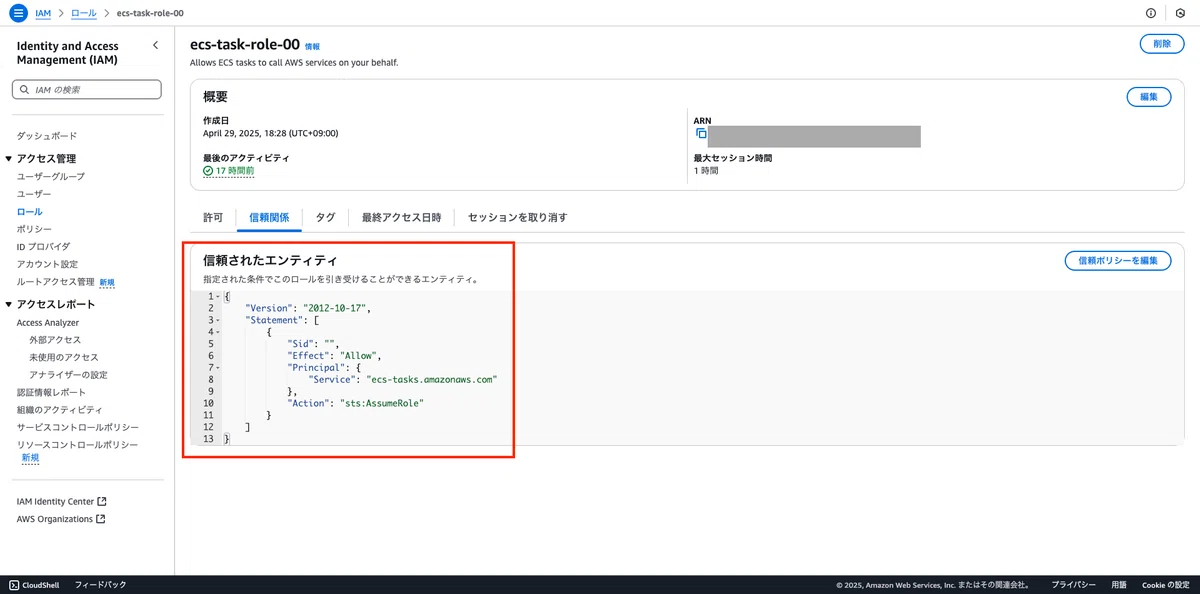Go to ロール breadcrumb link

pos(84,14)
